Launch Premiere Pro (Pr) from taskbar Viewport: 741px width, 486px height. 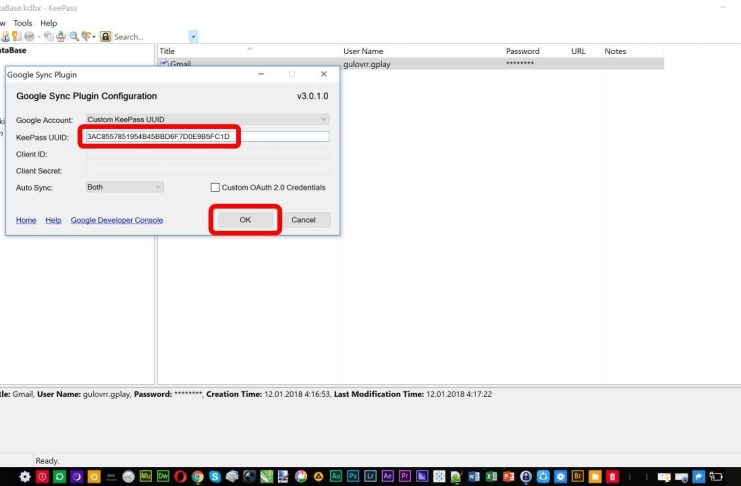pos(405,476)
